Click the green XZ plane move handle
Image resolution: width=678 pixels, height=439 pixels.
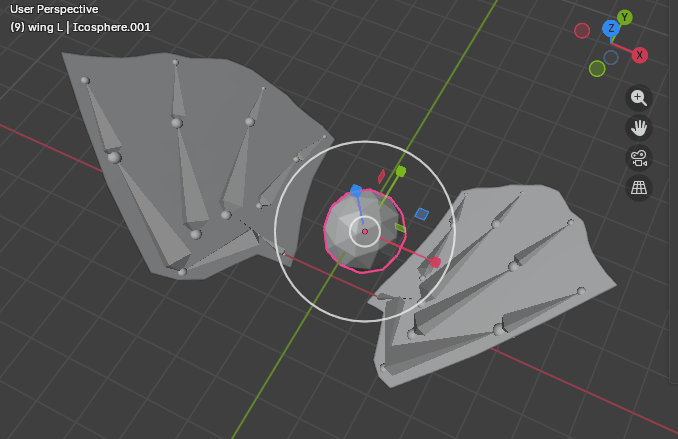400,228
